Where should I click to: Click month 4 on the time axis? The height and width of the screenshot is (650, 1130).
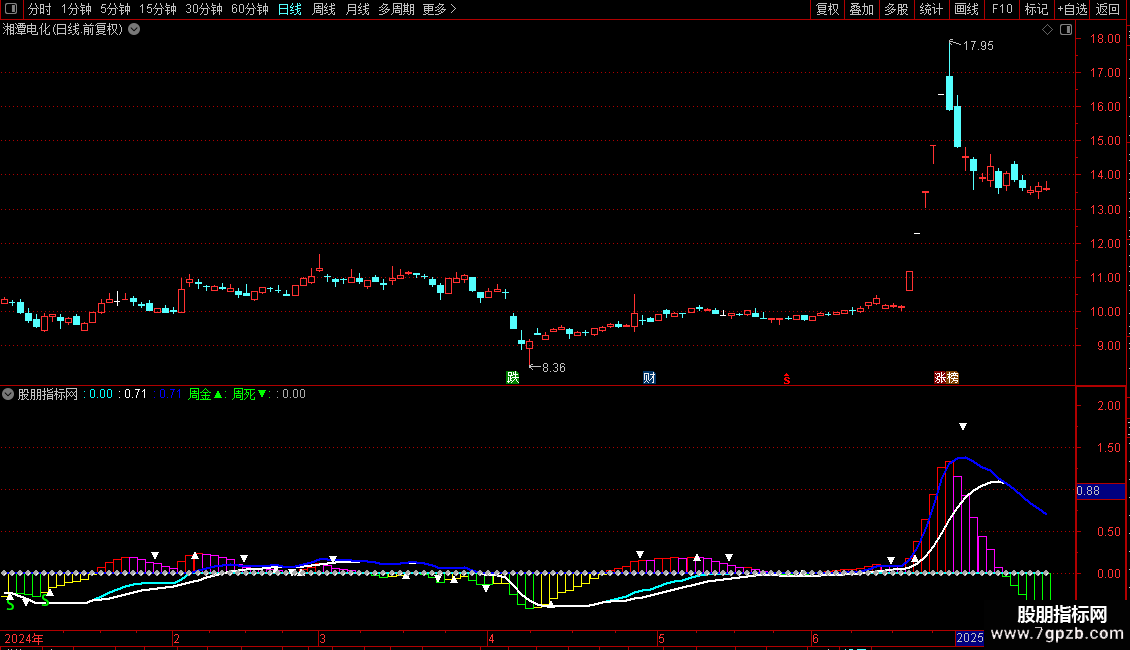coord(491,638)
